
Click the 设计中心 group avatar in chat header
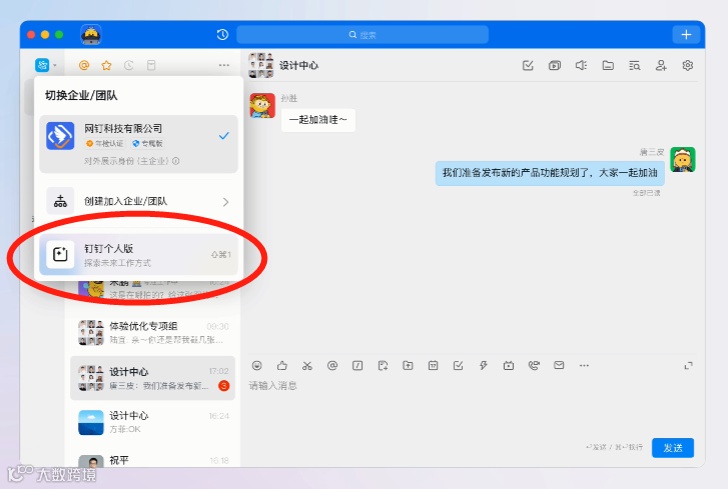click(261, 65)
